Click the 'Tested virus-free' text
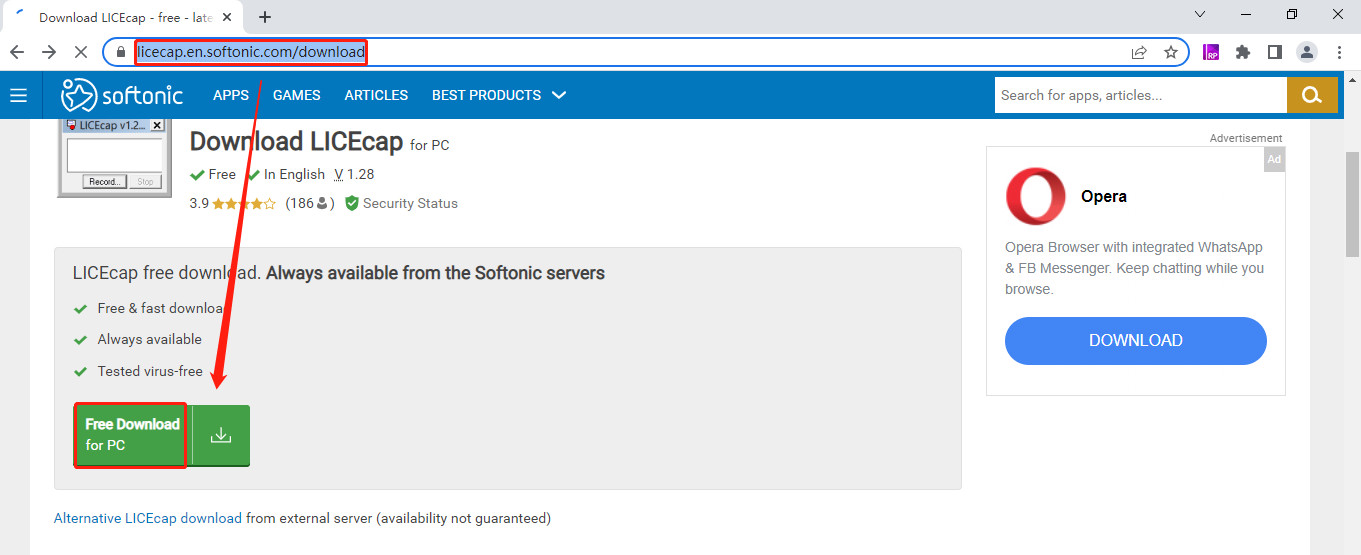 [150, 371]
